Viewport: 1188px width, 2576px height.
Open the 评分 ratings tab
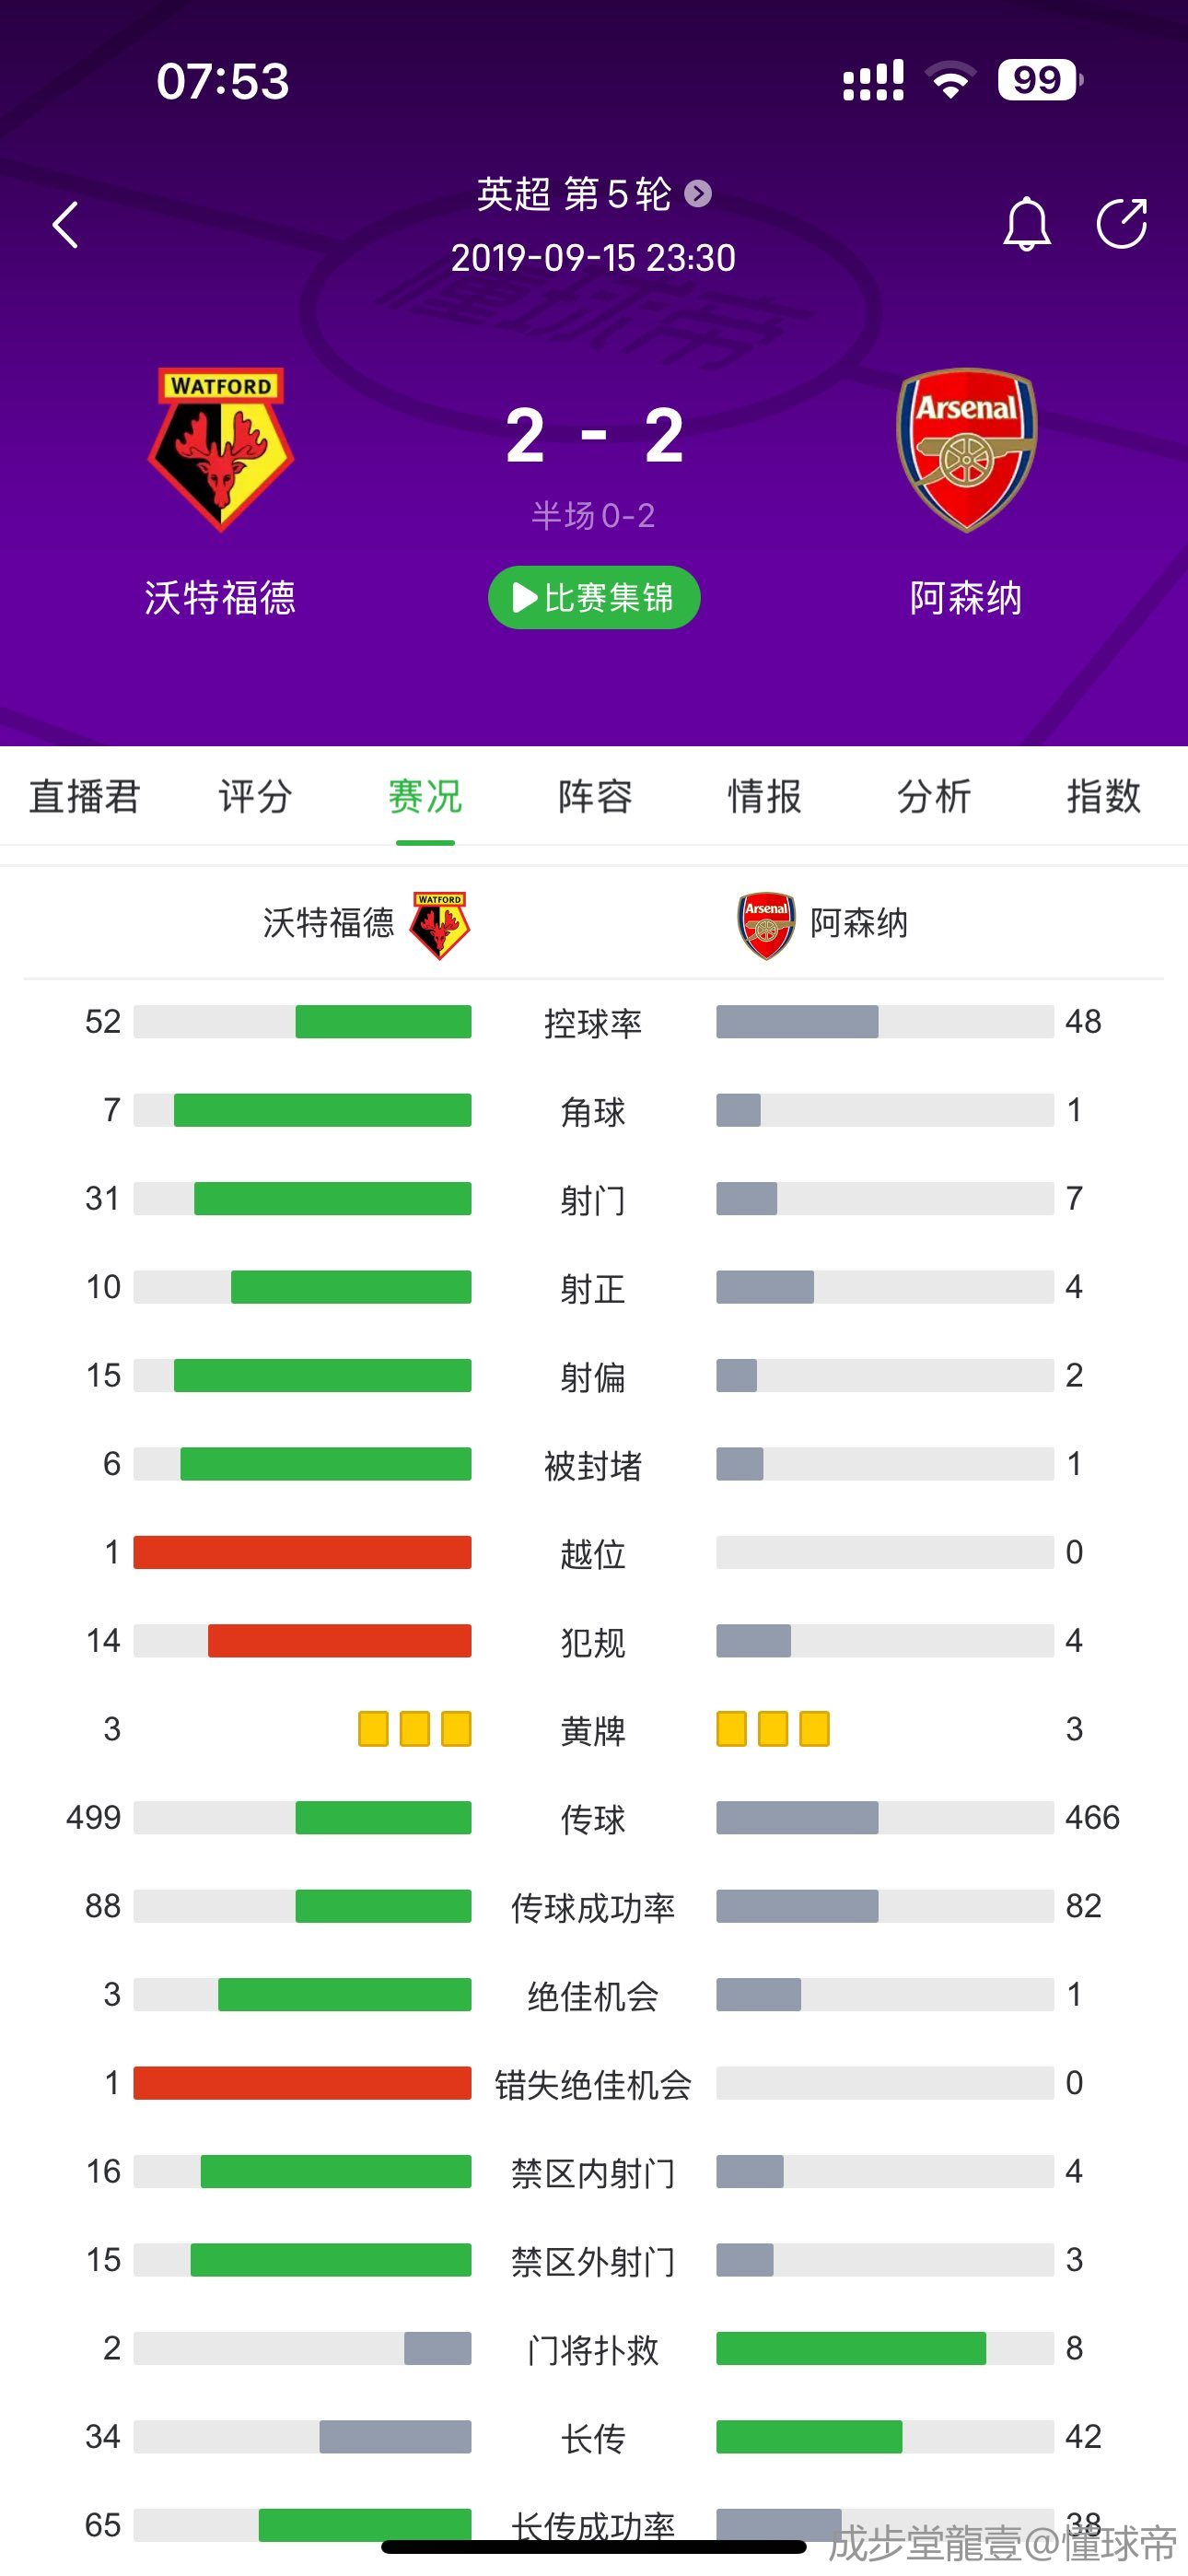click(255, 797)
